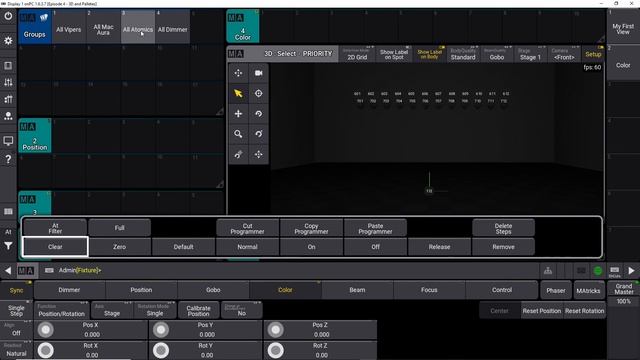This screenshot has height=360, width=640.
Task: Open My First View in the view bar
Action: (623, 27)
